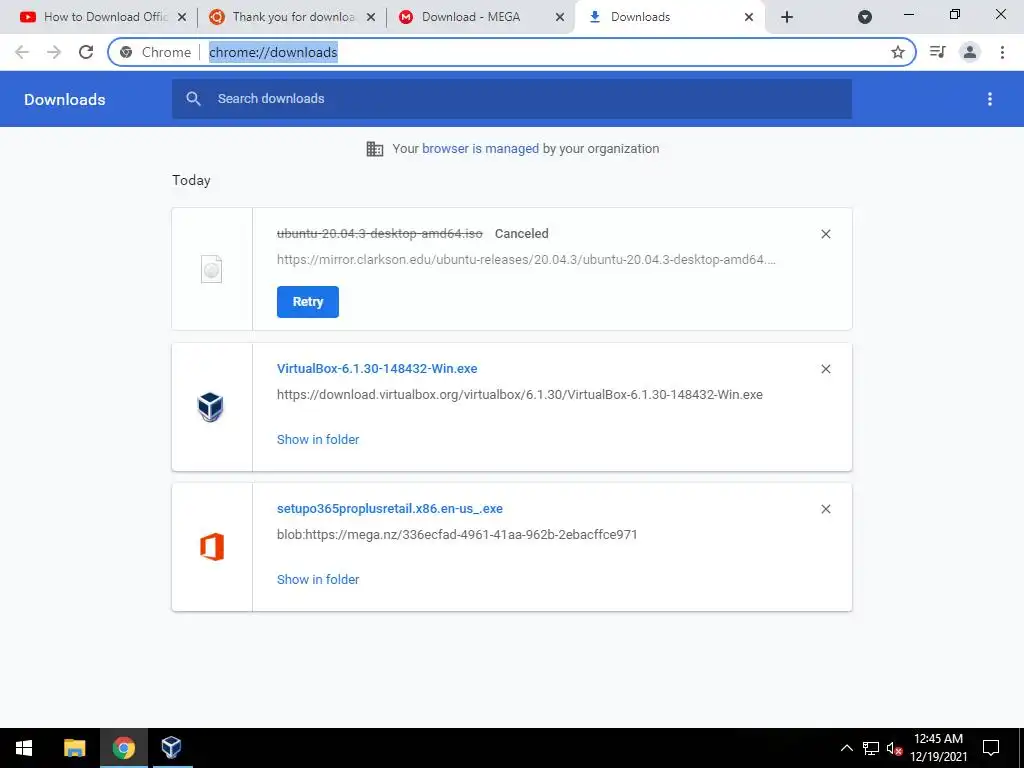Open the network status tray icon
This screenshot has width=1024, height=768.
click(871, 748)
